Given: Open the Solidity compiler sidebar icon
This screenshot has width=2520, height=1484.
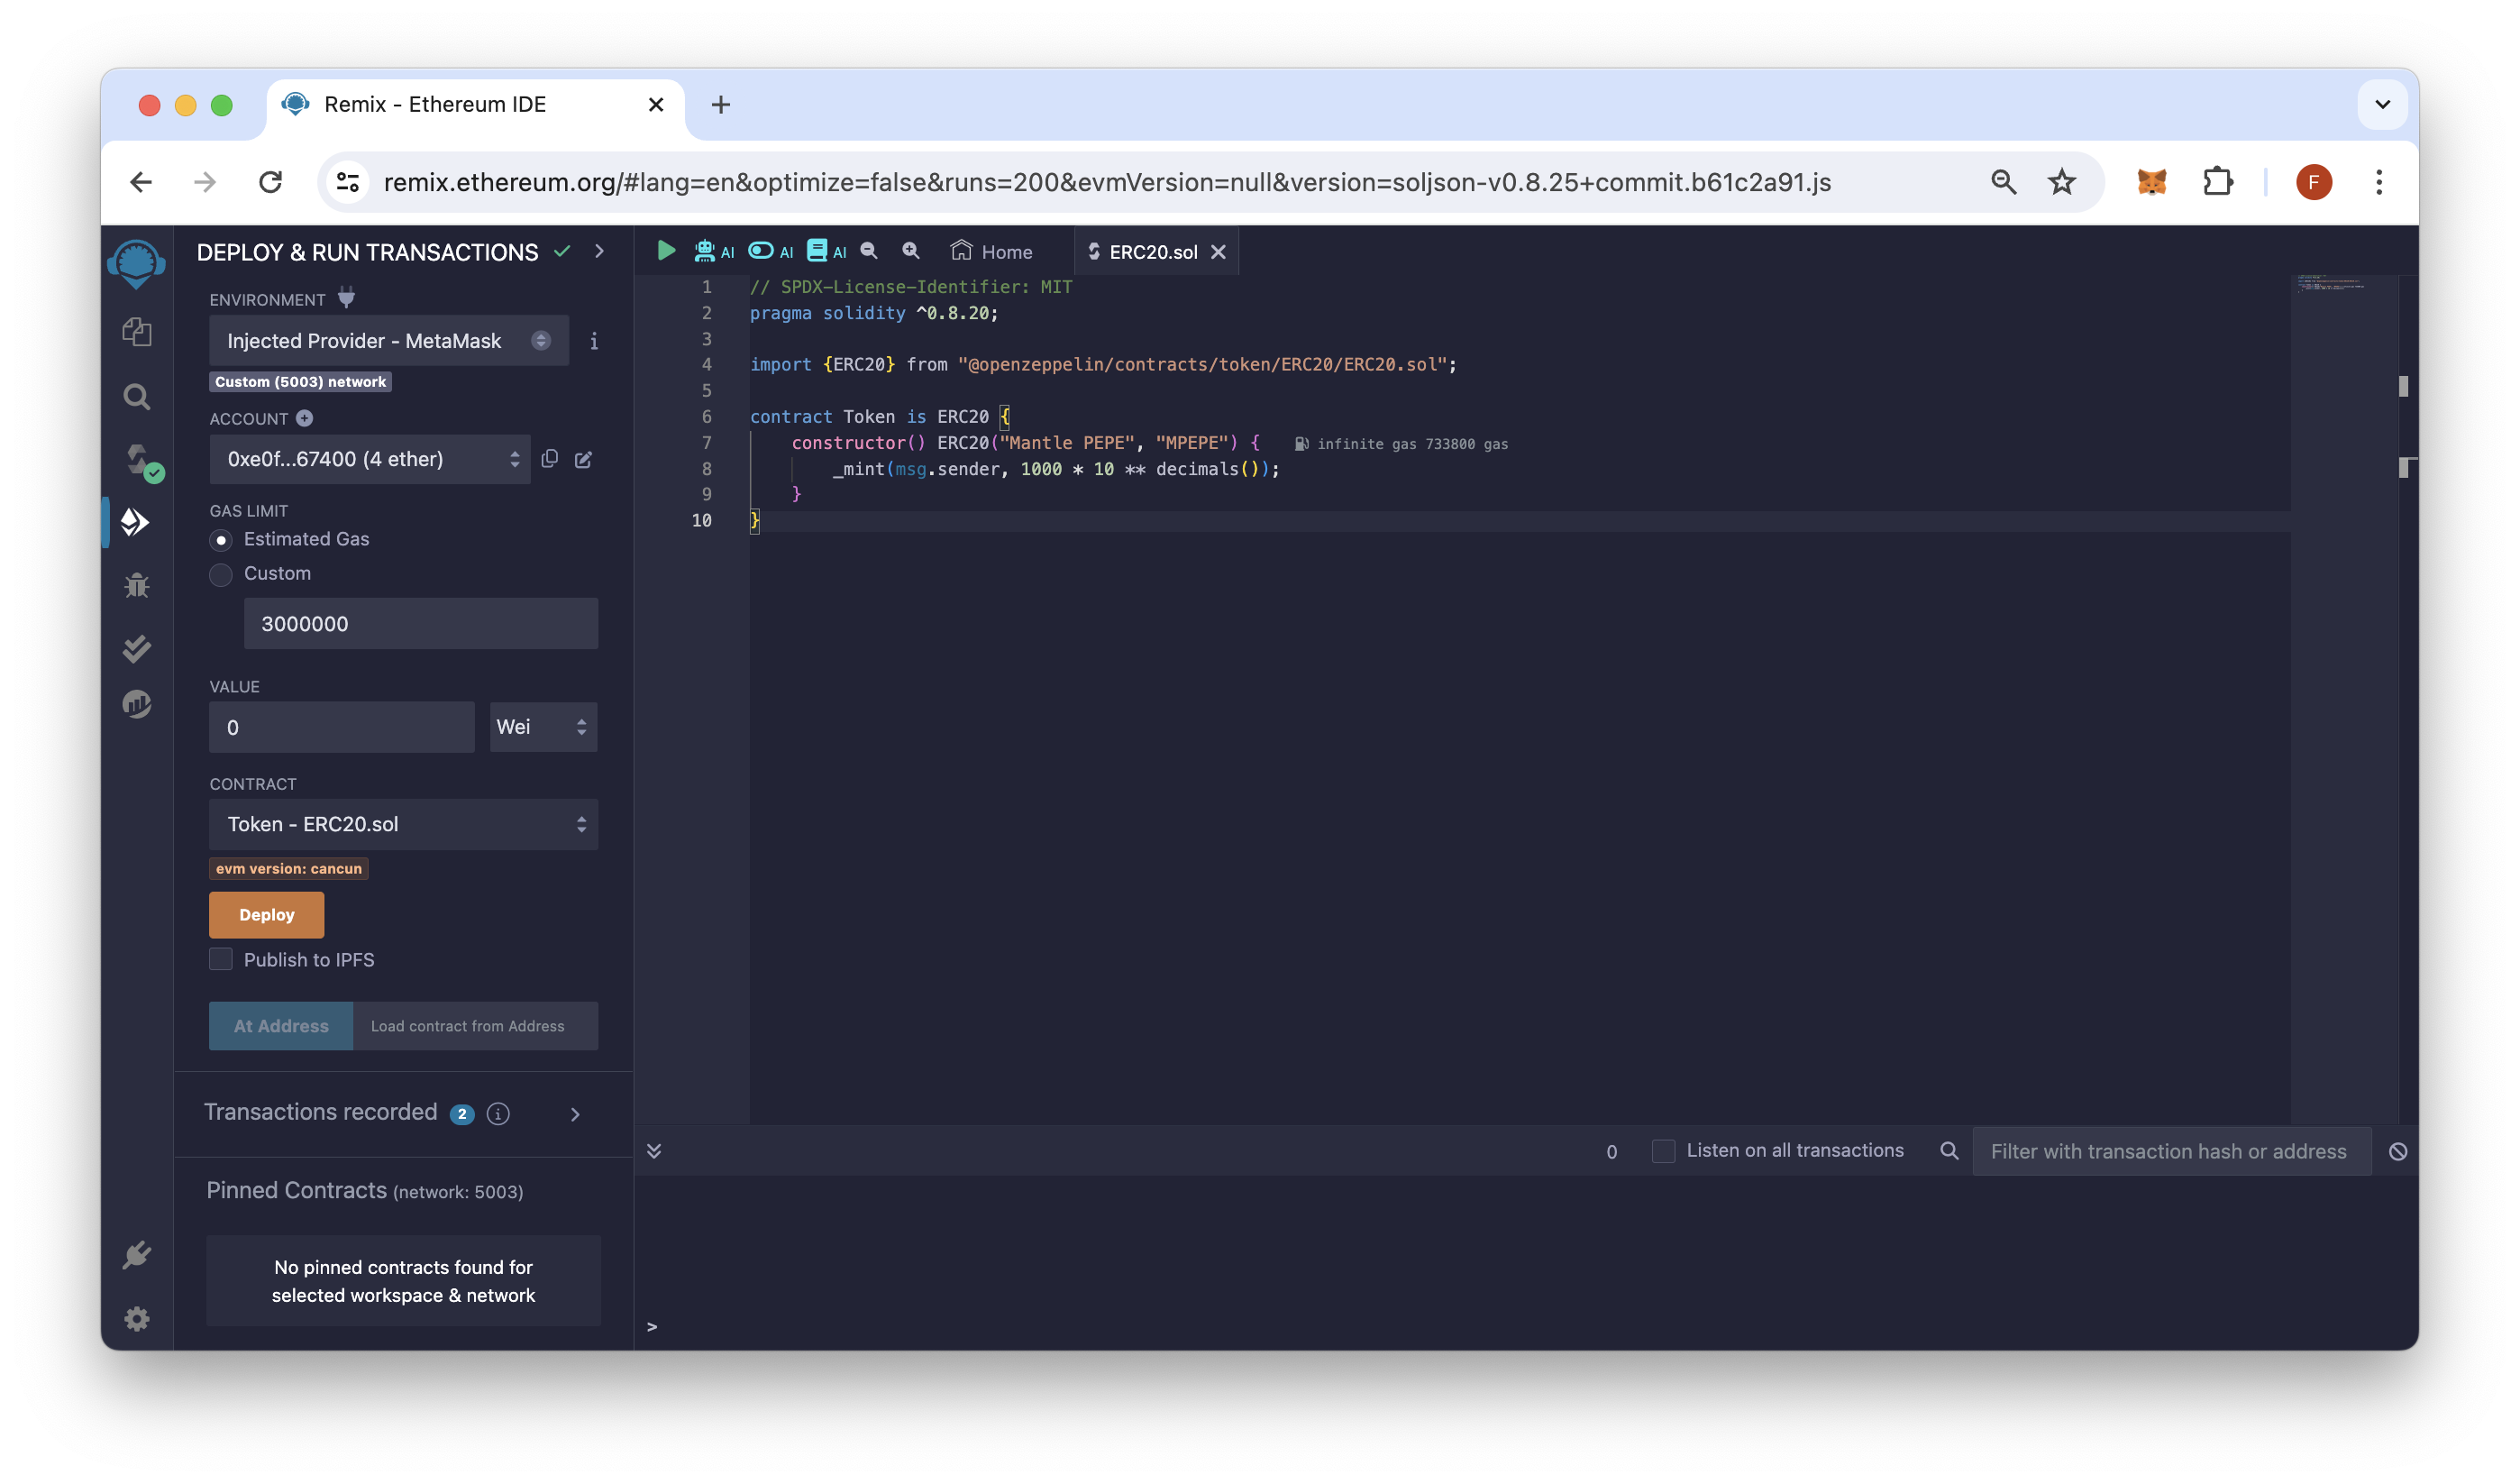Looking at the screenshot, I should tap(138, 460).
